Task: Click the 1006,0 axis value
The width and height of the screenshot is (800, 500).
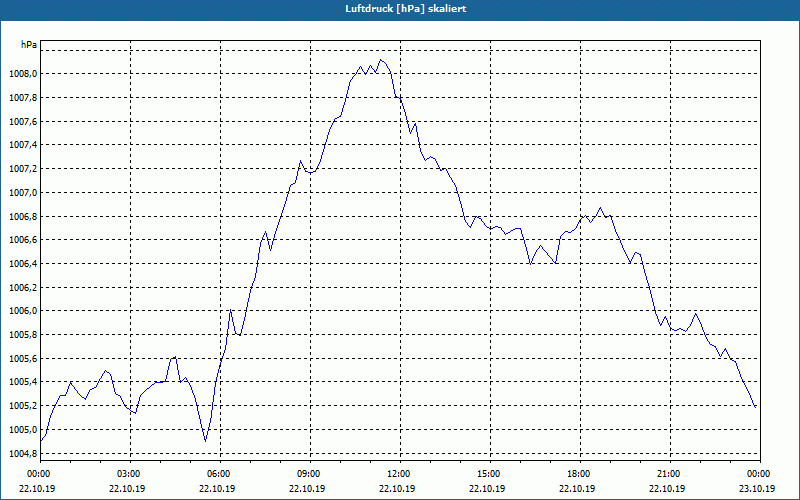Action: (x=23, y=311)
